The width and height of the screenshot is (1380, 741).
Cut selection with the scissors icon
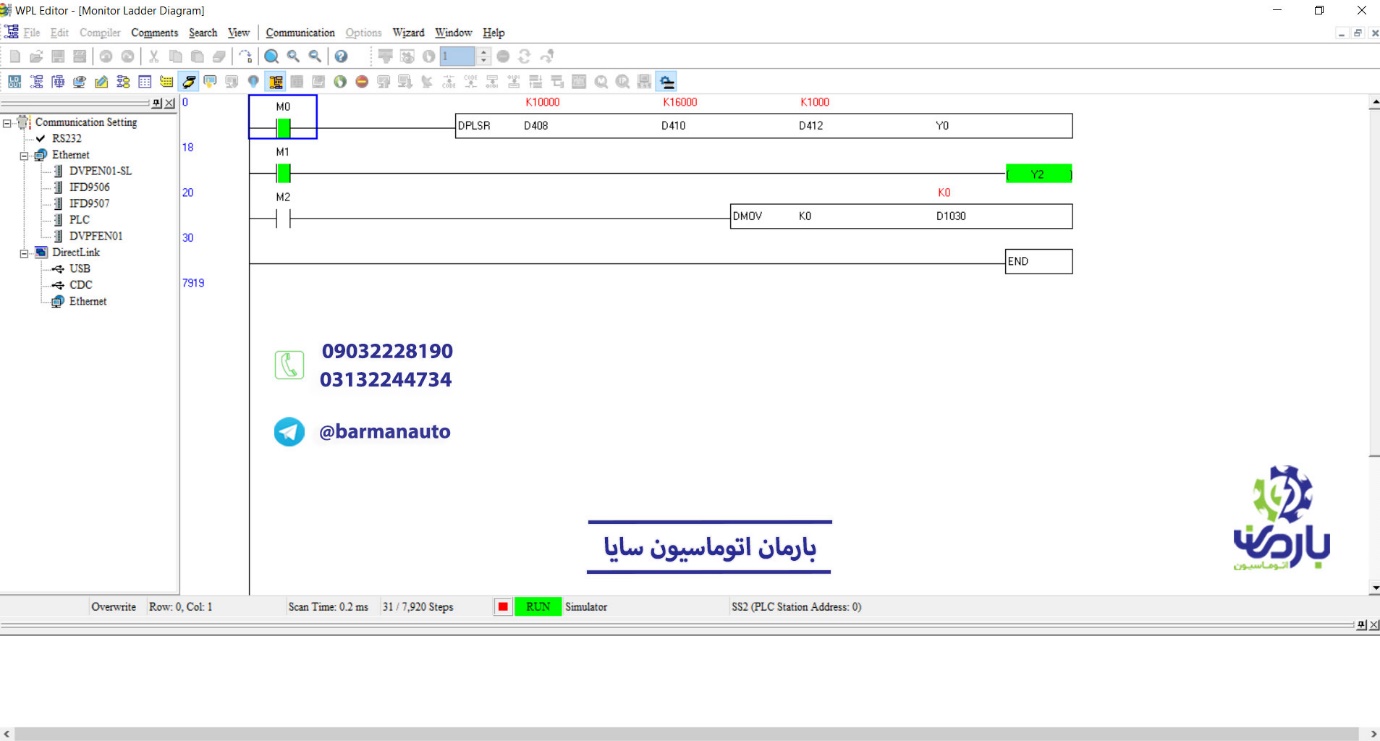(x=153, y=56)
